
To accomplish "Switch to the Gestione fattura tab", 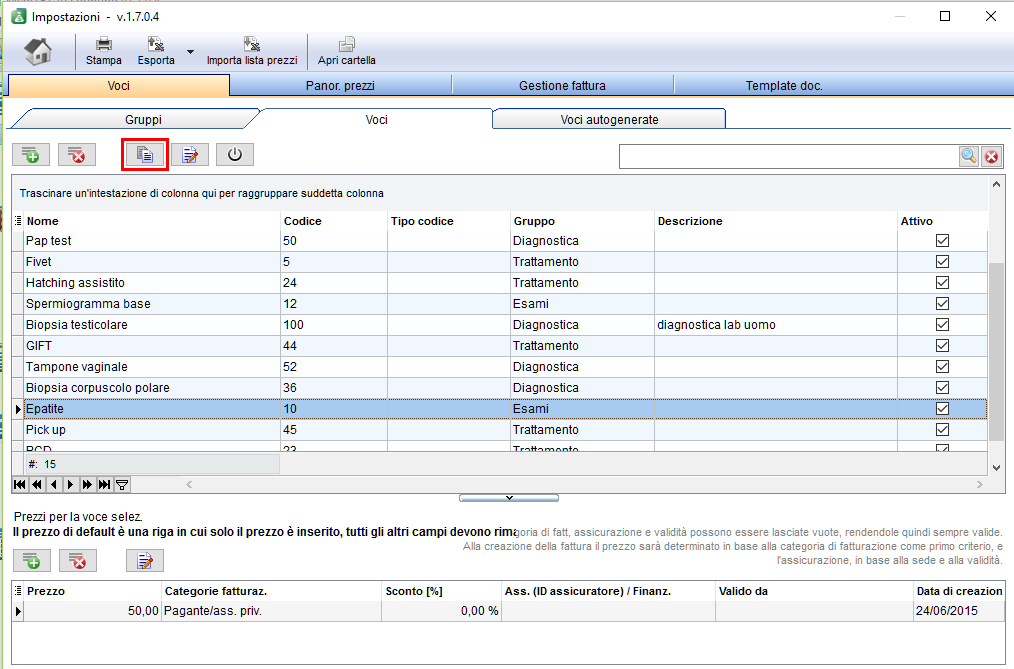I will (563, 85).
